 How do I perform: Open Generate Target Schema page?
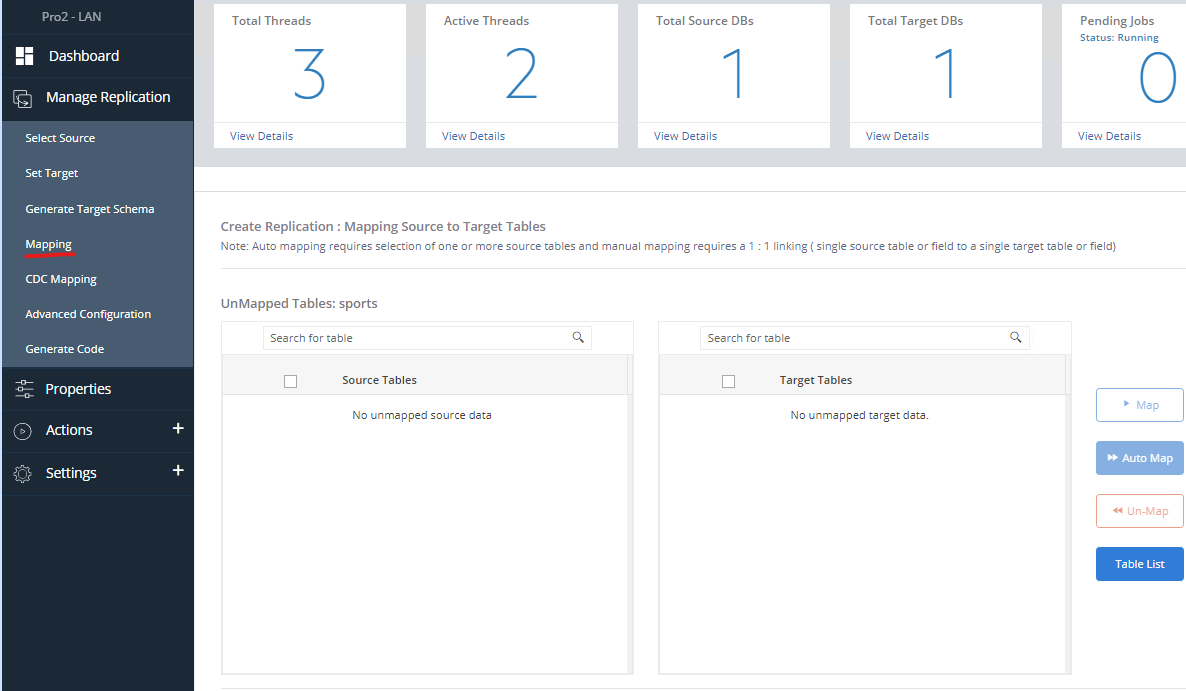tap(90, 209)
